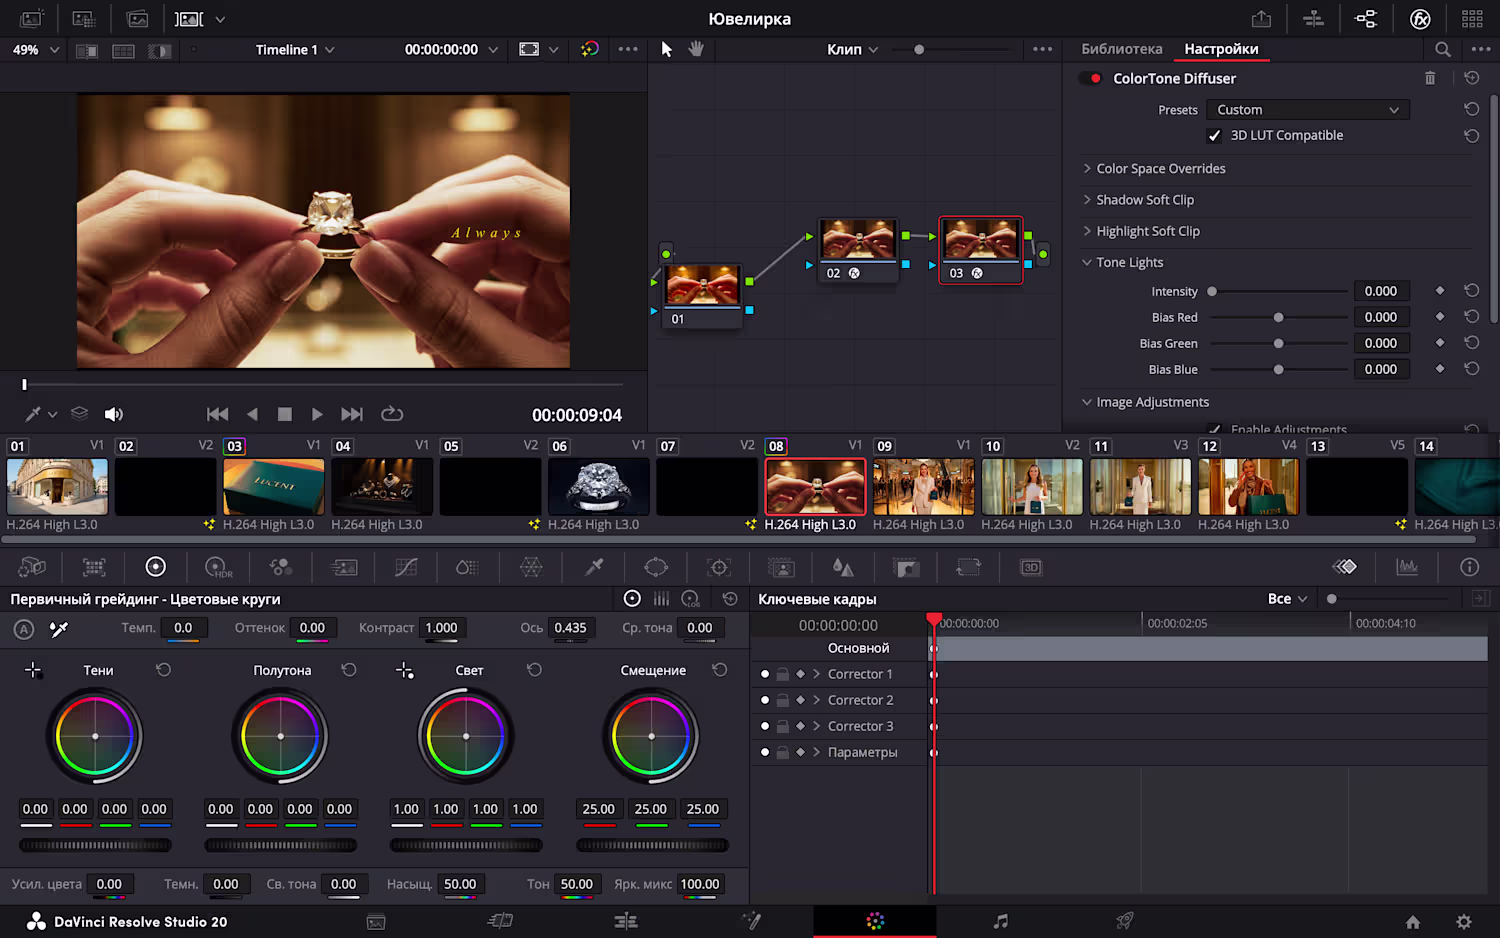Expand Color Space Overrides section
1500x938 pixels.
(1160, 169)
